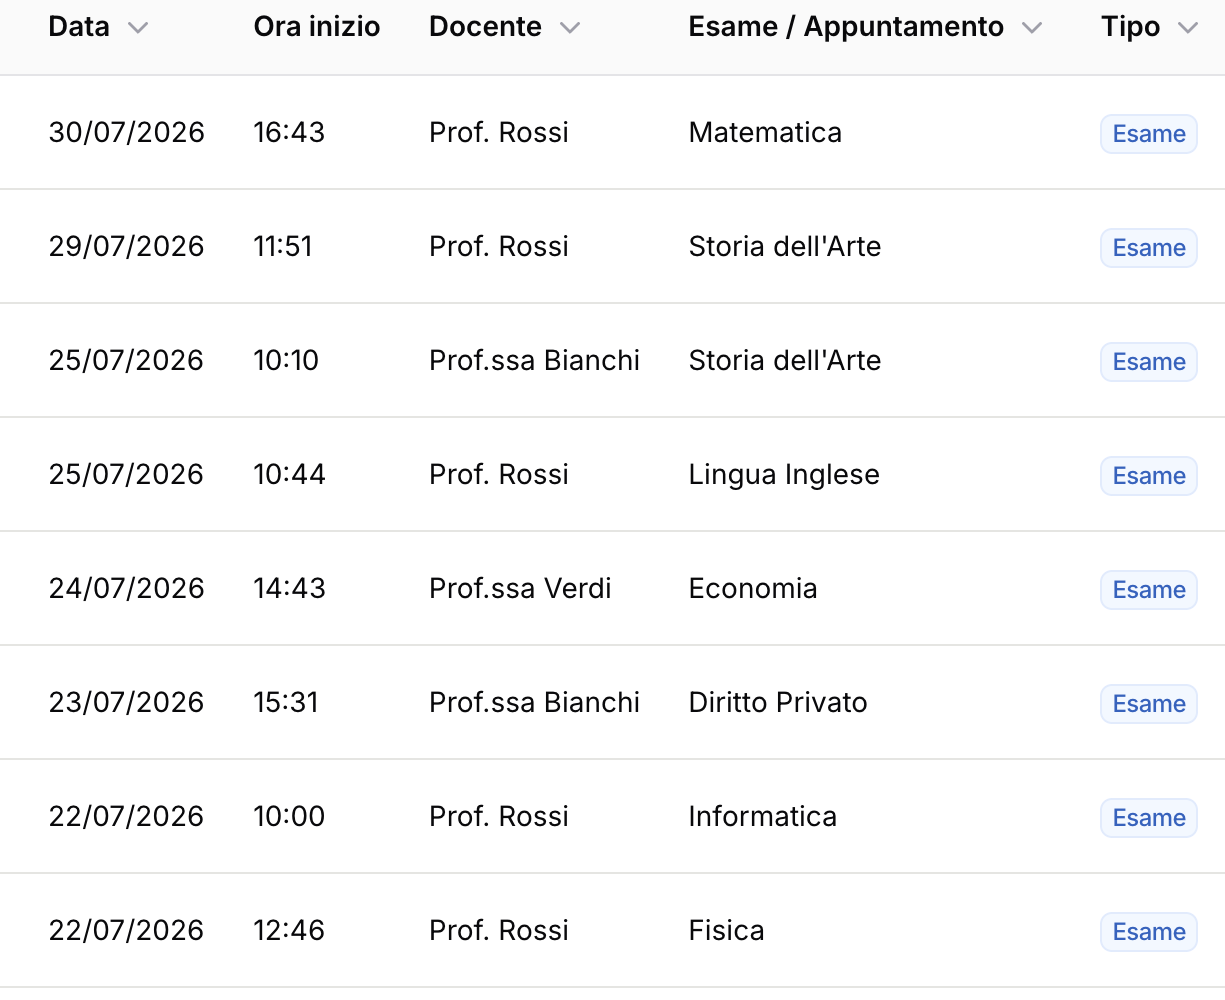This screenshot has width=1225, height=1000.
Task: Click the date 23/07/2026 for Diritto Privato
Action: 126,703
